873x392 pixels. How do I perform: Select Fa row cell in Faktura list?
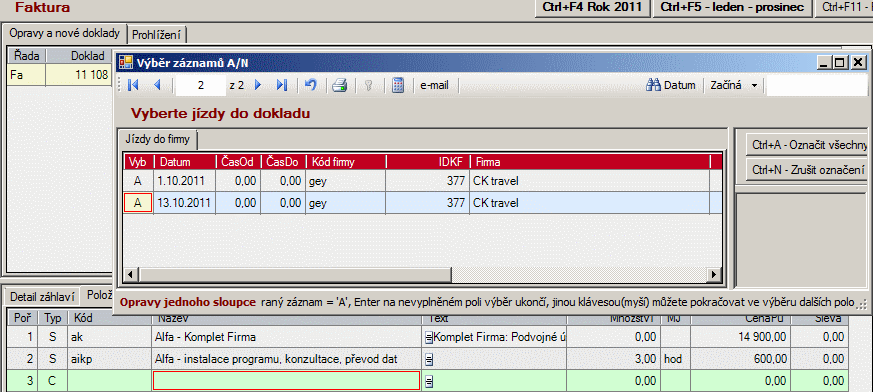click(x=27, y=75)
